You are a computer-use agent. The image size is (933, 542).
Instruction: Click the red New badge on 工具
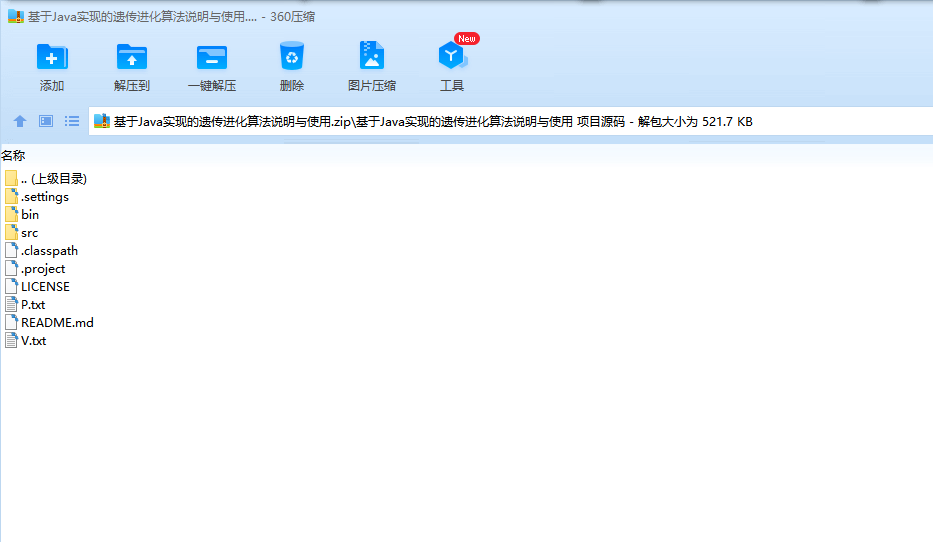pyautogui.click(x=466, y=39)
